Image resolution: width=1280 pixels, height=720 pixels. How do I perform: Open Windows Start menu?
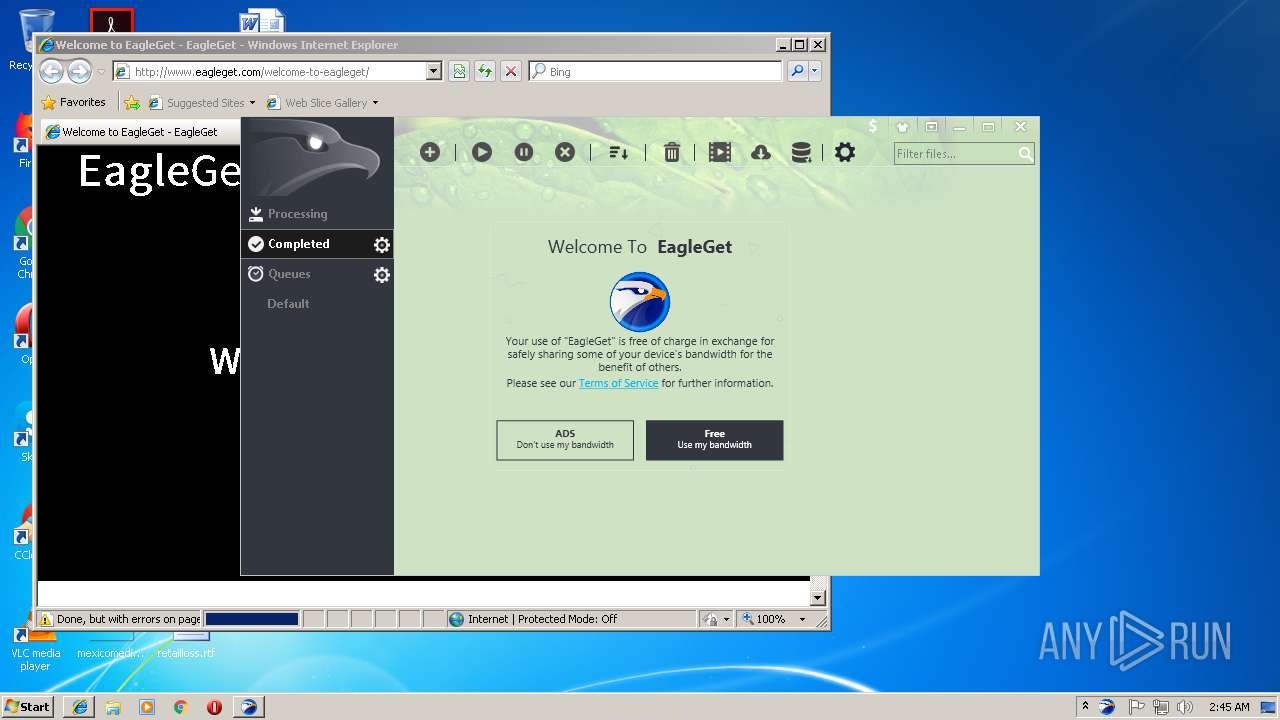[x=28, y=706]
